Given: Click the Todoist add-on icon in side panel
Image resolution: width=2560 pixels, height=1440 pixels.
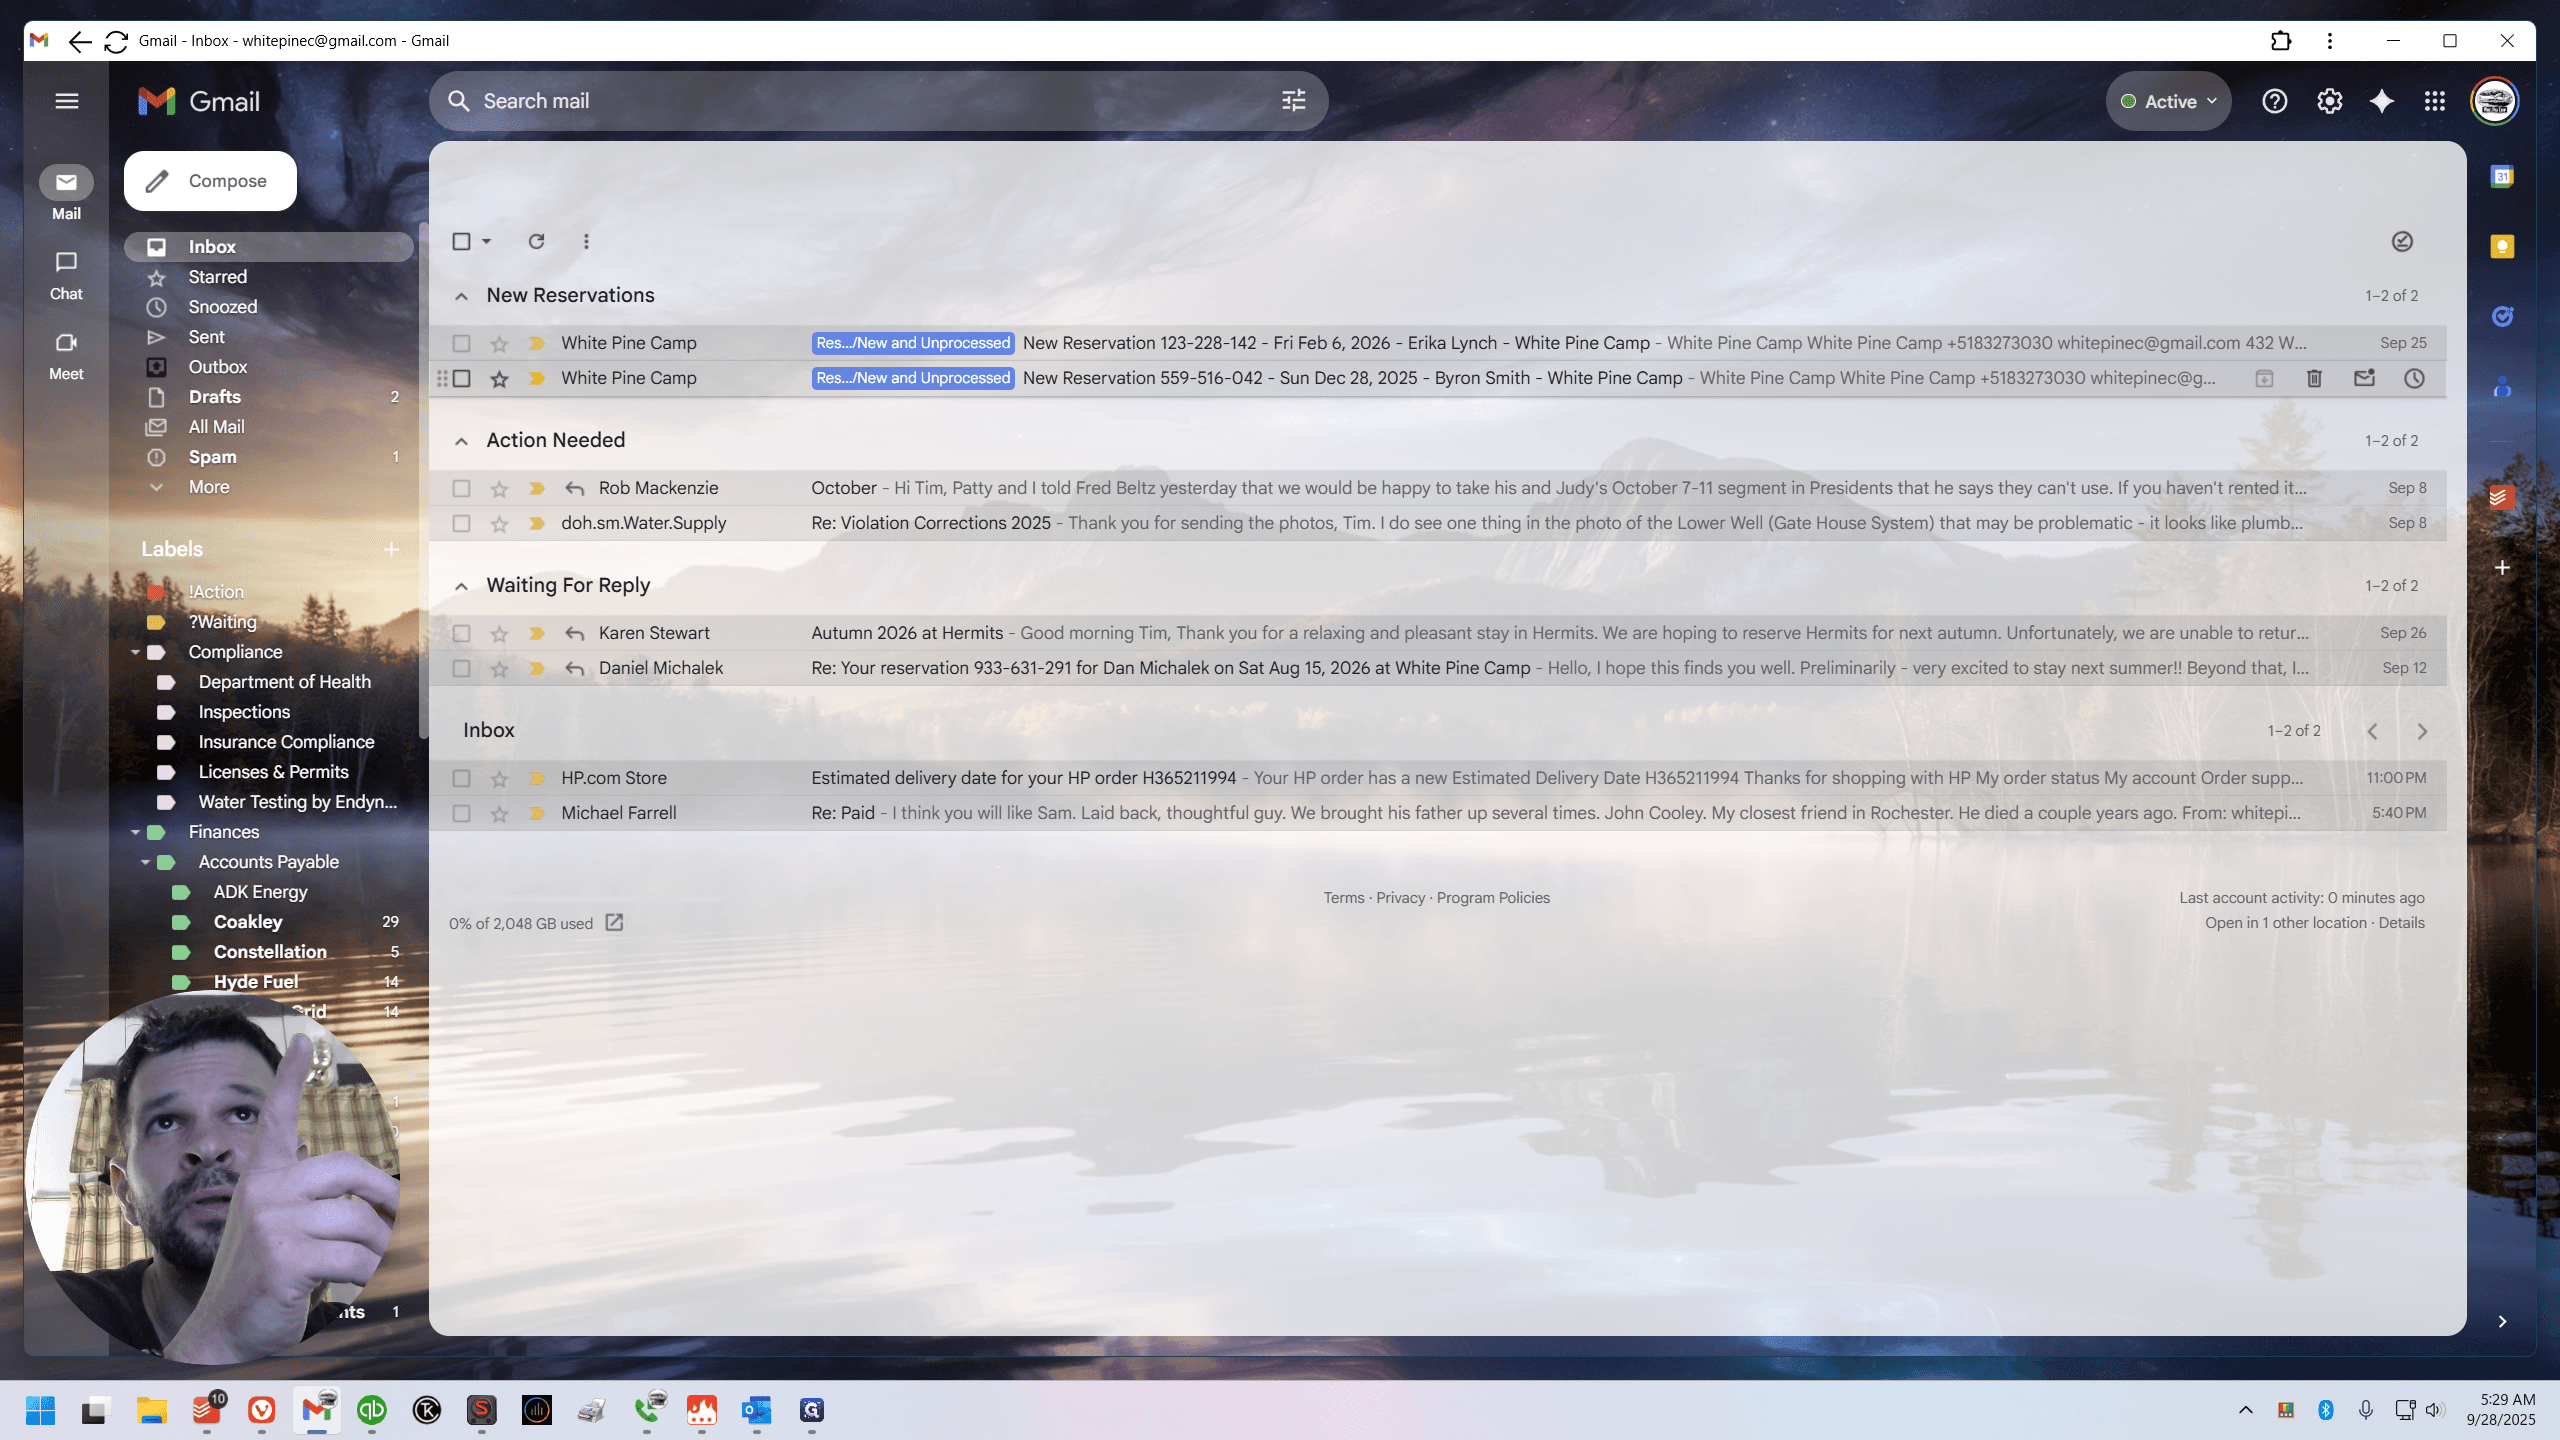Looking at the screenshot, I should (x=2502, y=497).
